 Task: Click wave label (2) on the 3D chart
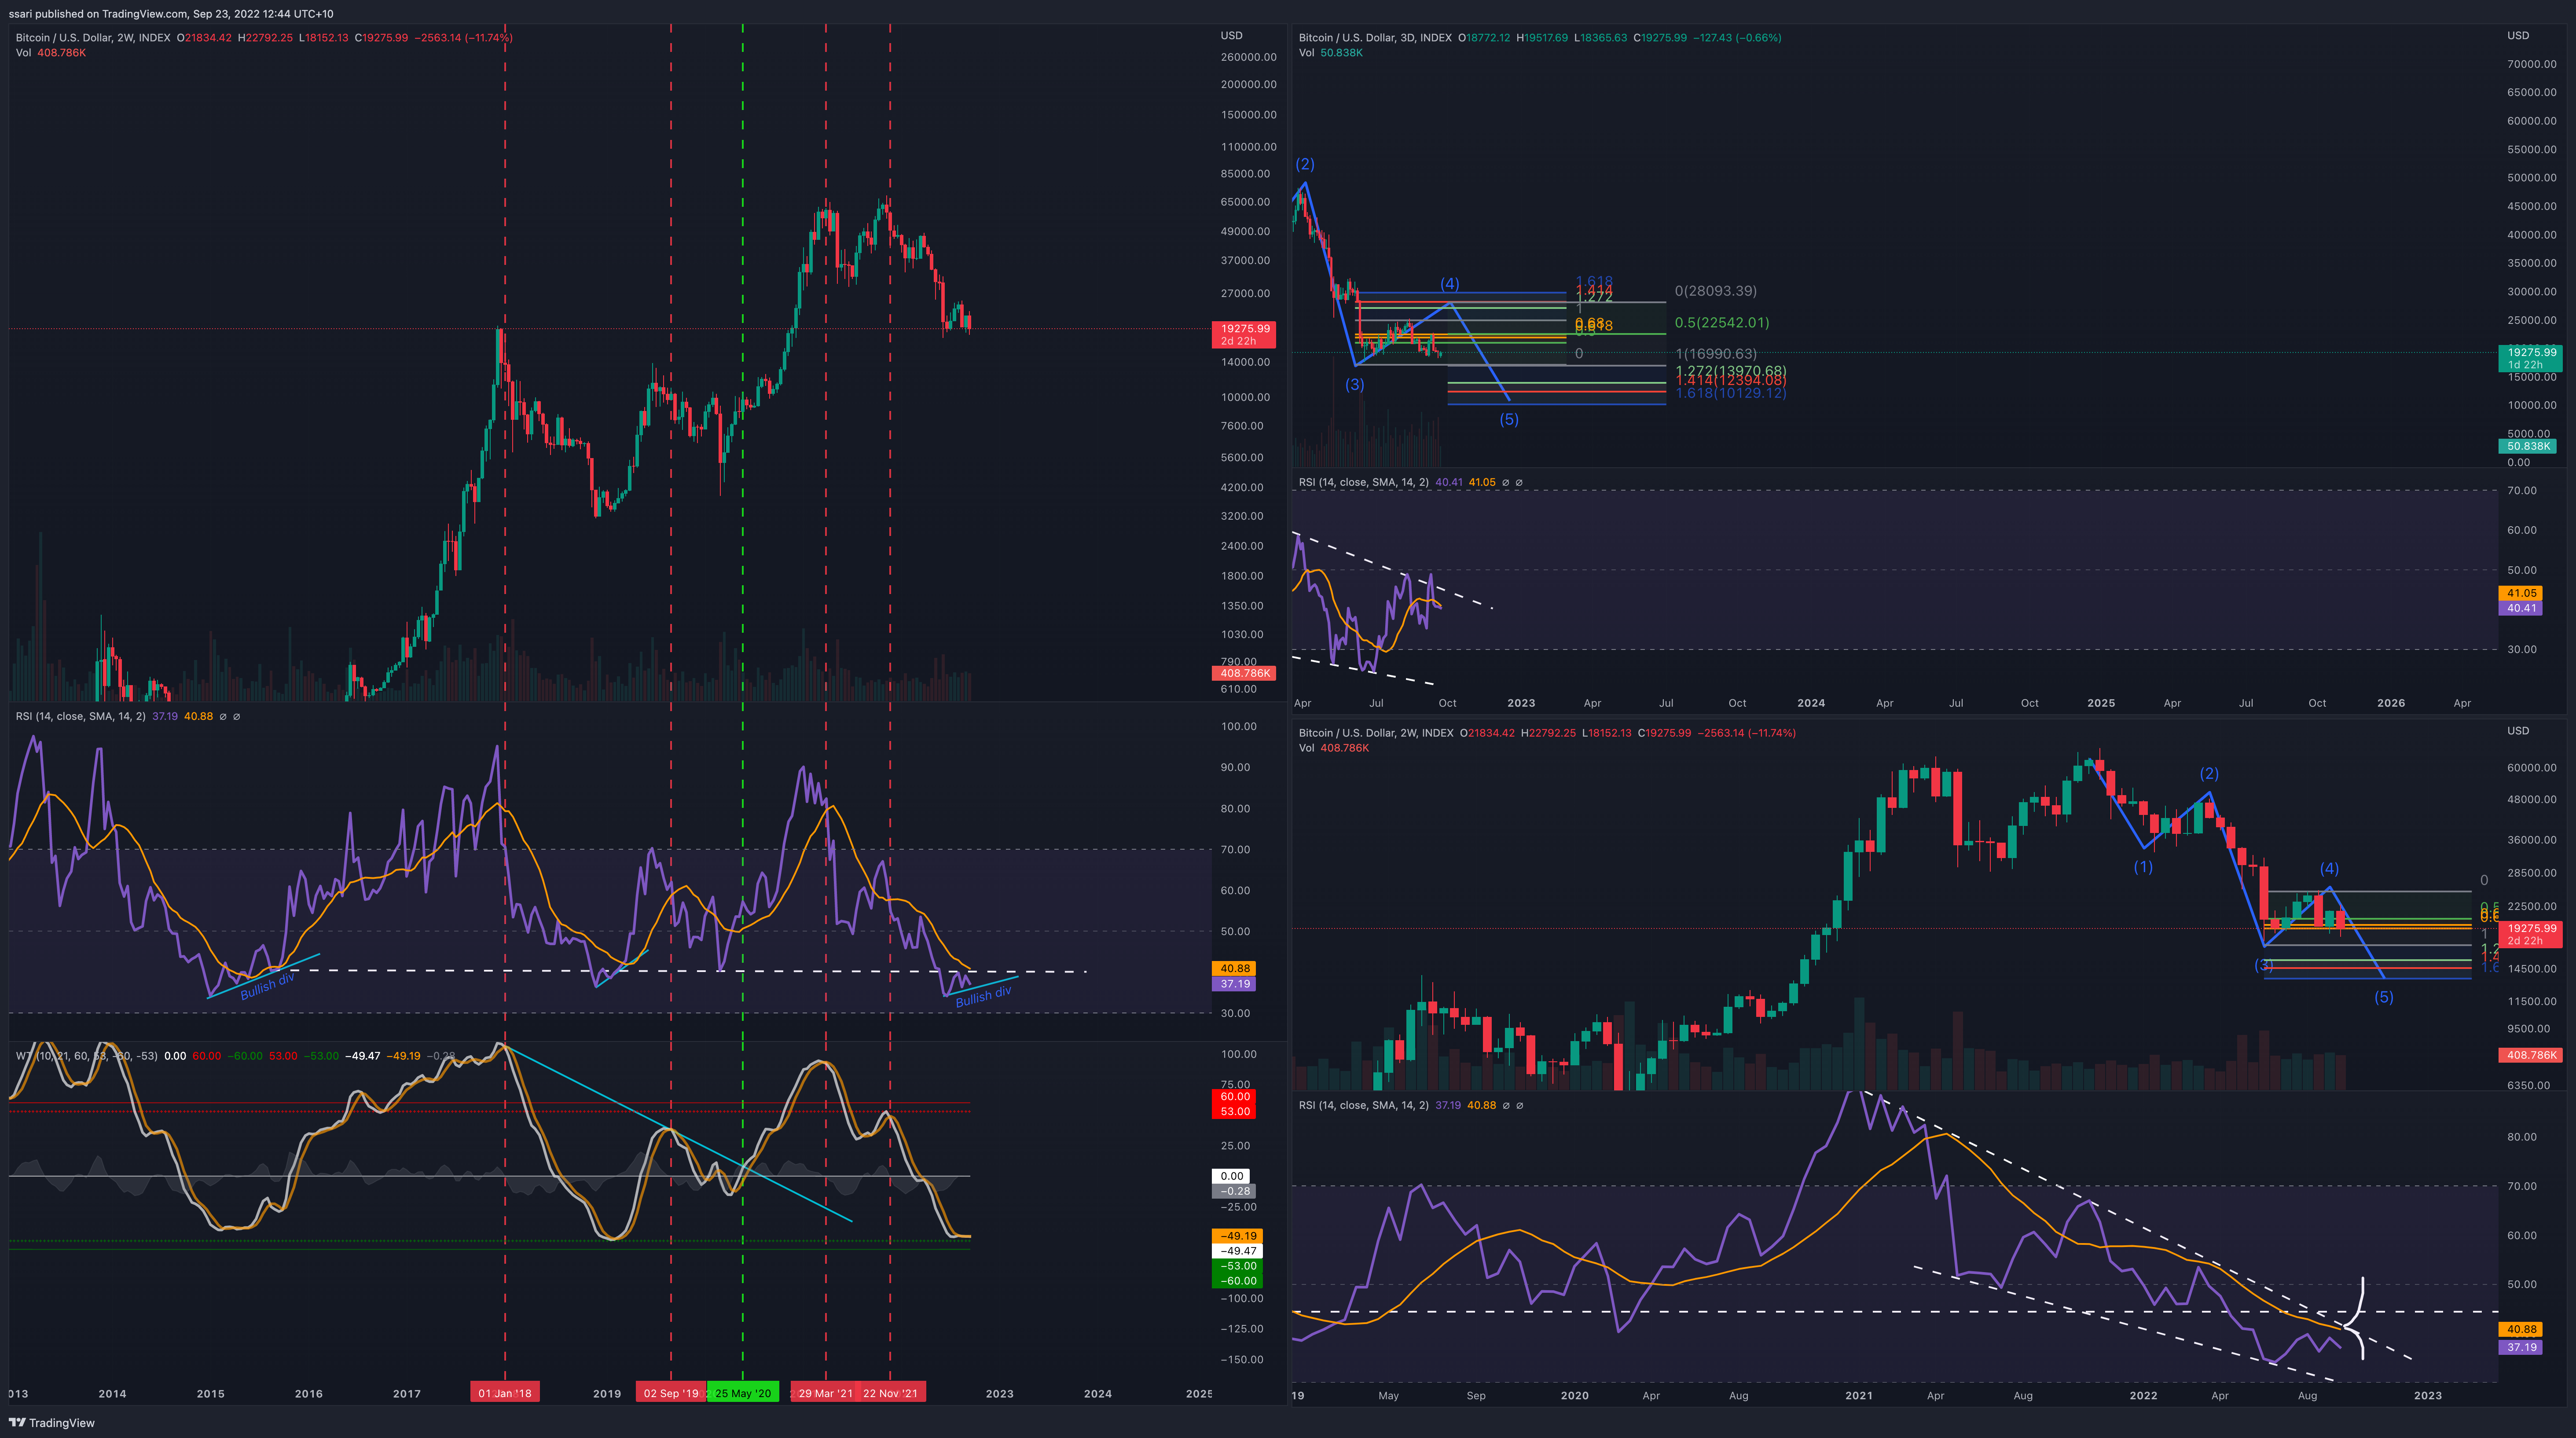point(1305,164)
